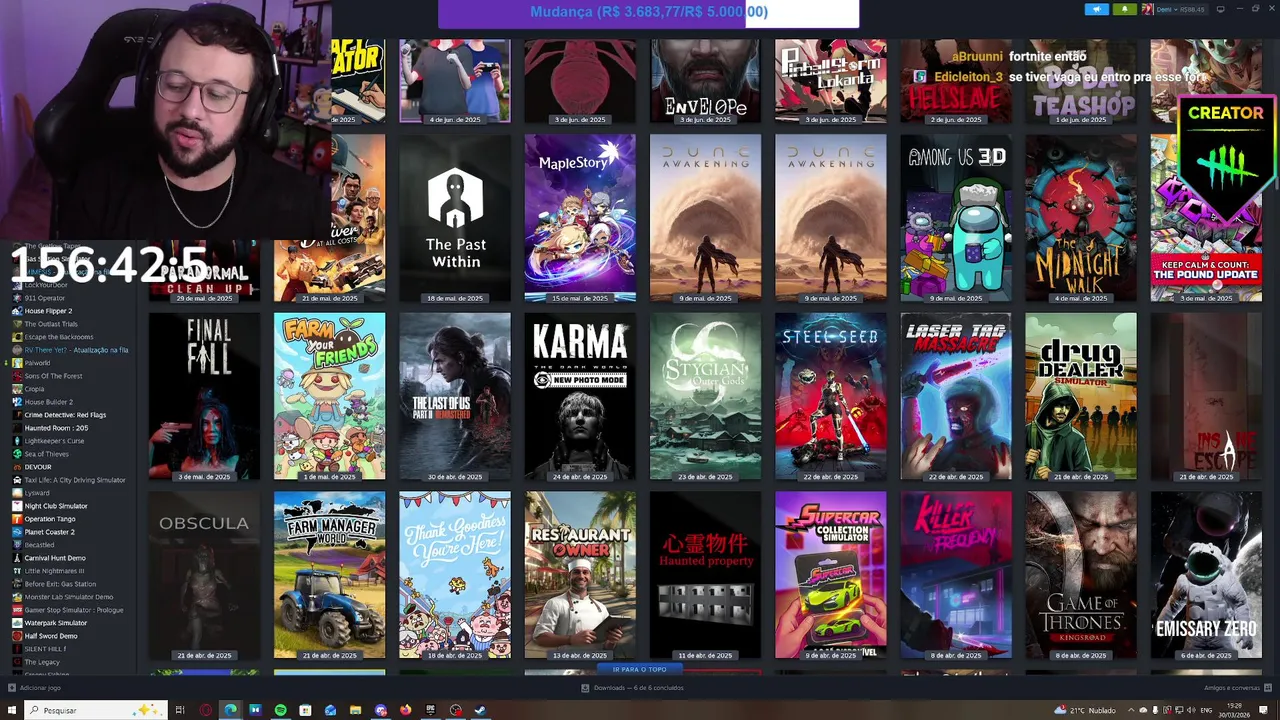This screenshot has height=720, width=1280.
Task: Switch to Big Picture mode icon
Action: click(1219, 9)
